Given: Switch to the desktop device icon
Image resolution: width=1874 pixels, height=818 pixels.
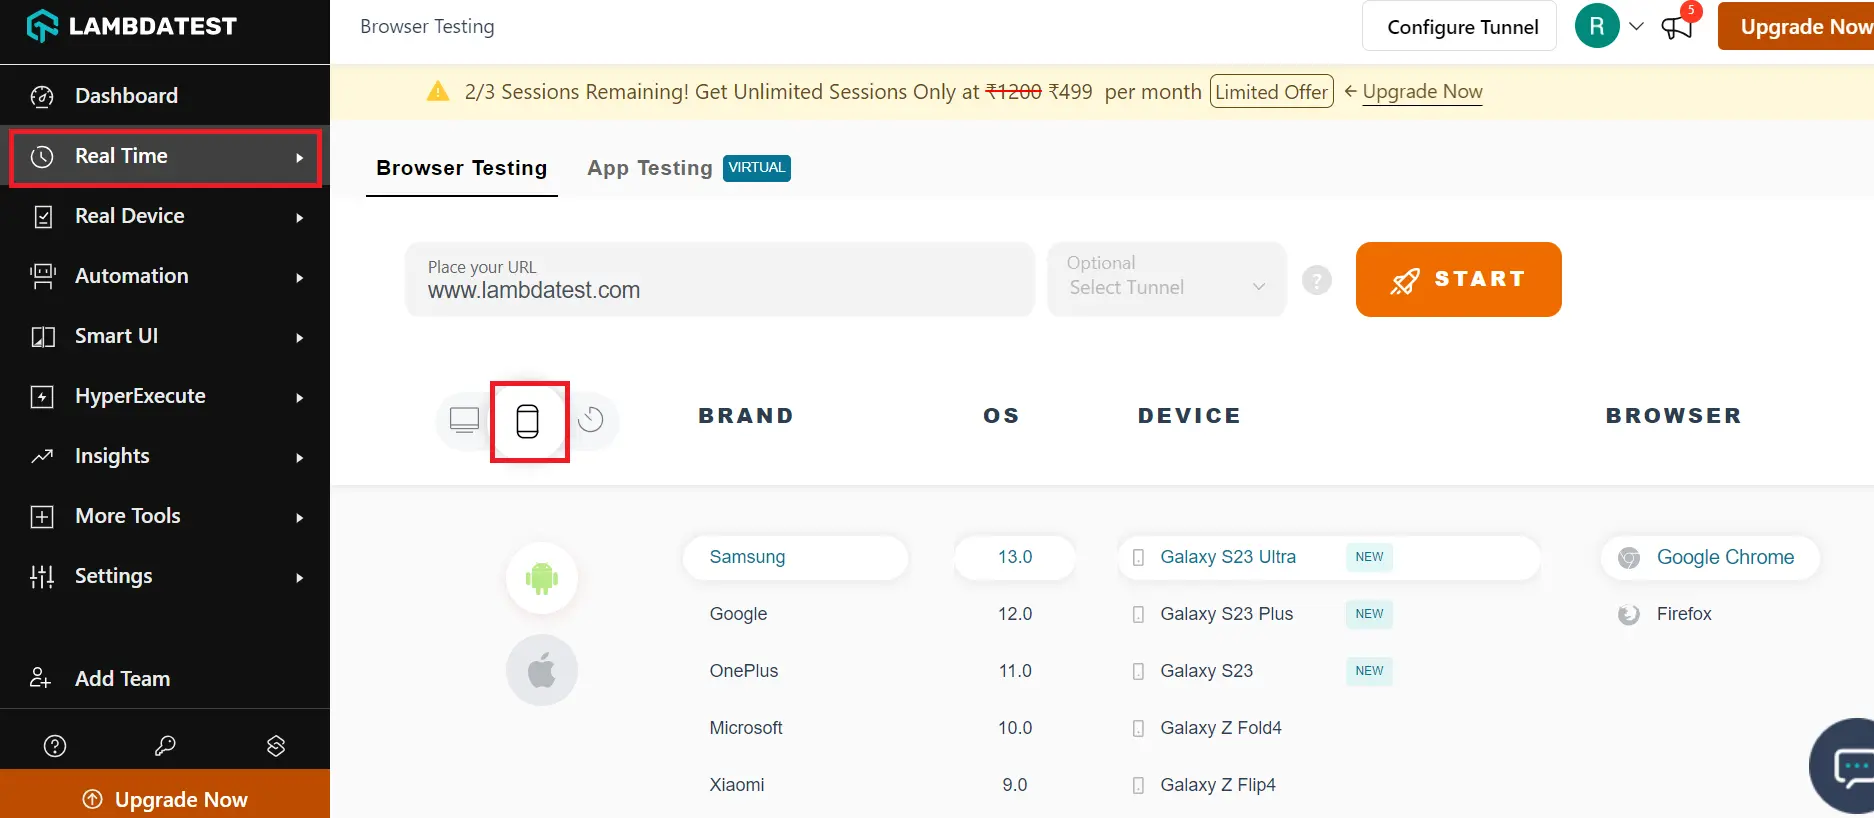Looking at the screenshot, I should [x=464, y=420].
